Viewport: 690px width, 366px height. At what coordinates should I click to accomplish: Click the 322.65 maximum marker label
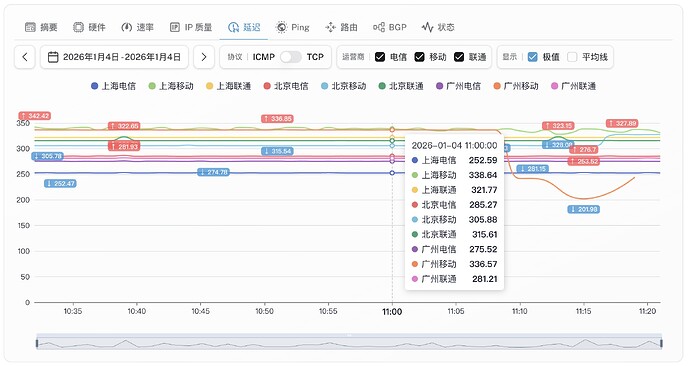tap(124, 126)
